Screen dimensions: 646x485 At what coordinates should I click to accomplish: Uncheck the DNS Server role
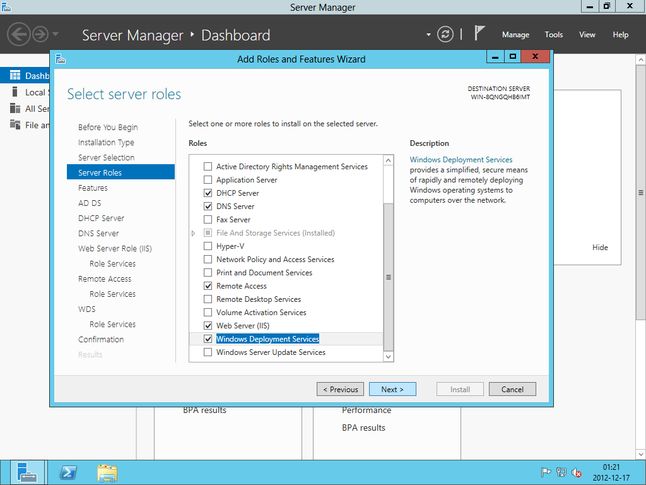208,206
